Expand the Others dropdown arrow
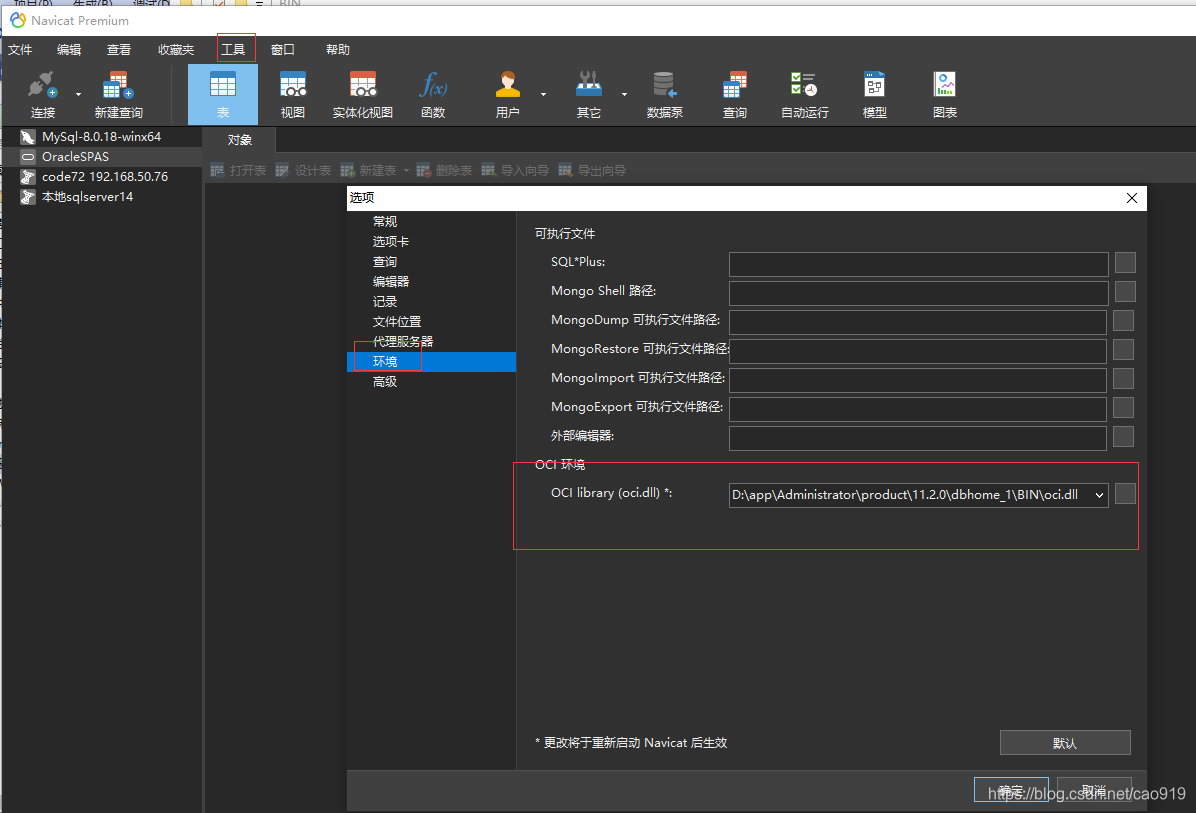 click(x=625, y=95)
